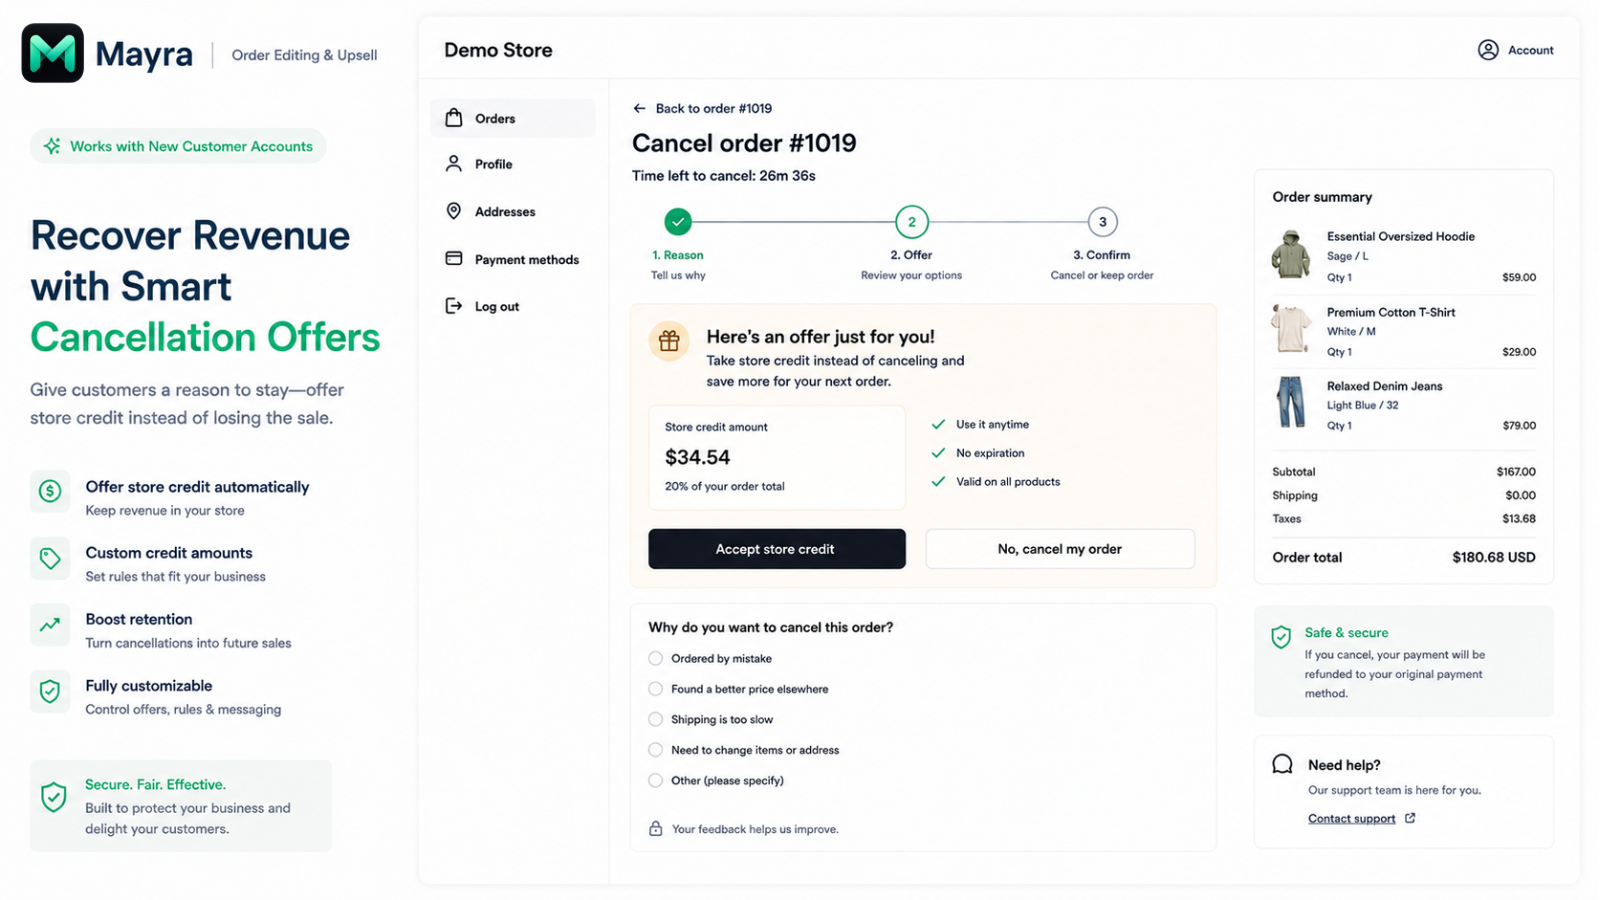This screenshot has width=1600, height=900.
Task: Click step 3 Confirm progress circle
Action: [1102, 222]
